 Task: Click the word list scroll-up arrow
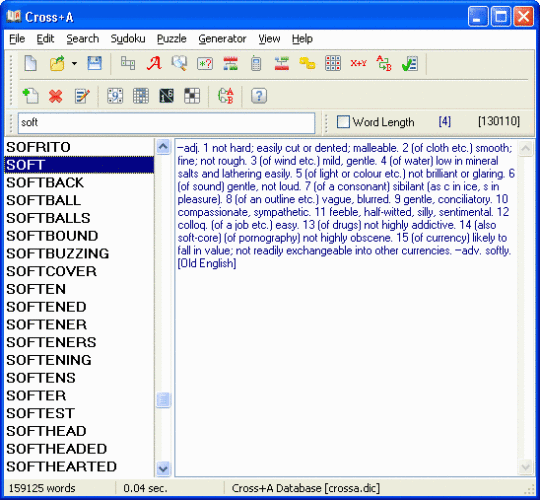(x=163, y=147)
